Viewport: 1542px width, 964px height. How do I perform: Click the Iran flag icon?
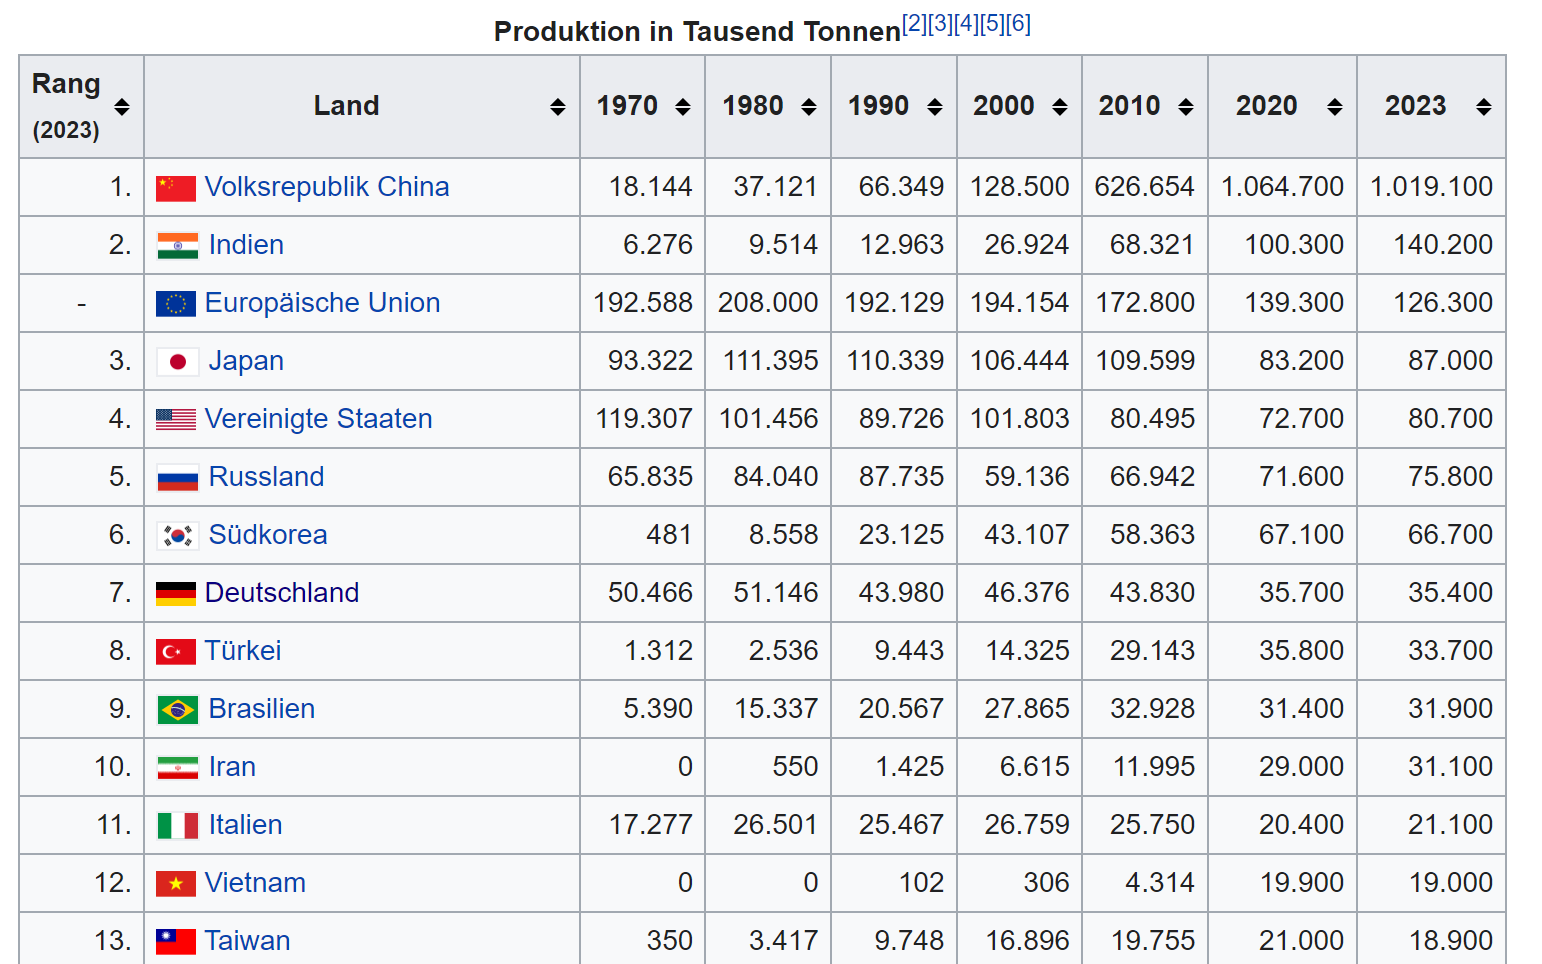[178, 768]
